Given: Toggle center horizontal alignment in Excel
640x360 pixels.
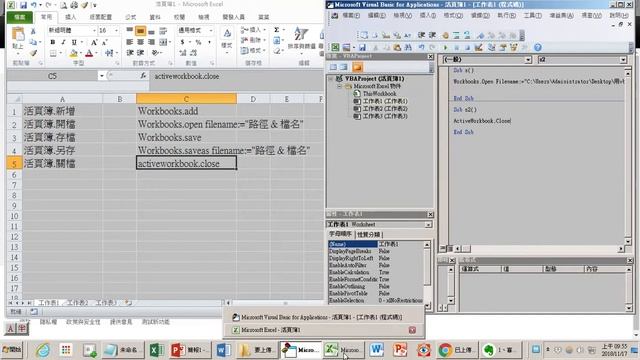Looking at the screenshot, I should pos(140,42).
